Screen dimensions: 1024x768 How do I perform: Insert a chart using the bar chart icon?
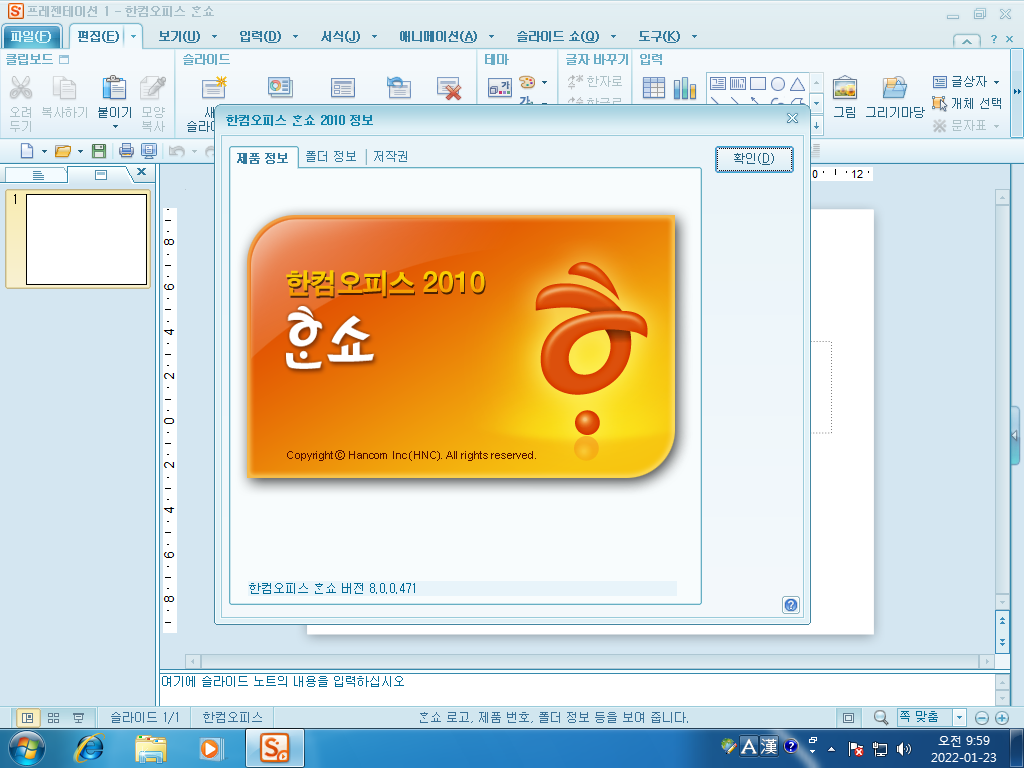(684, 88)
